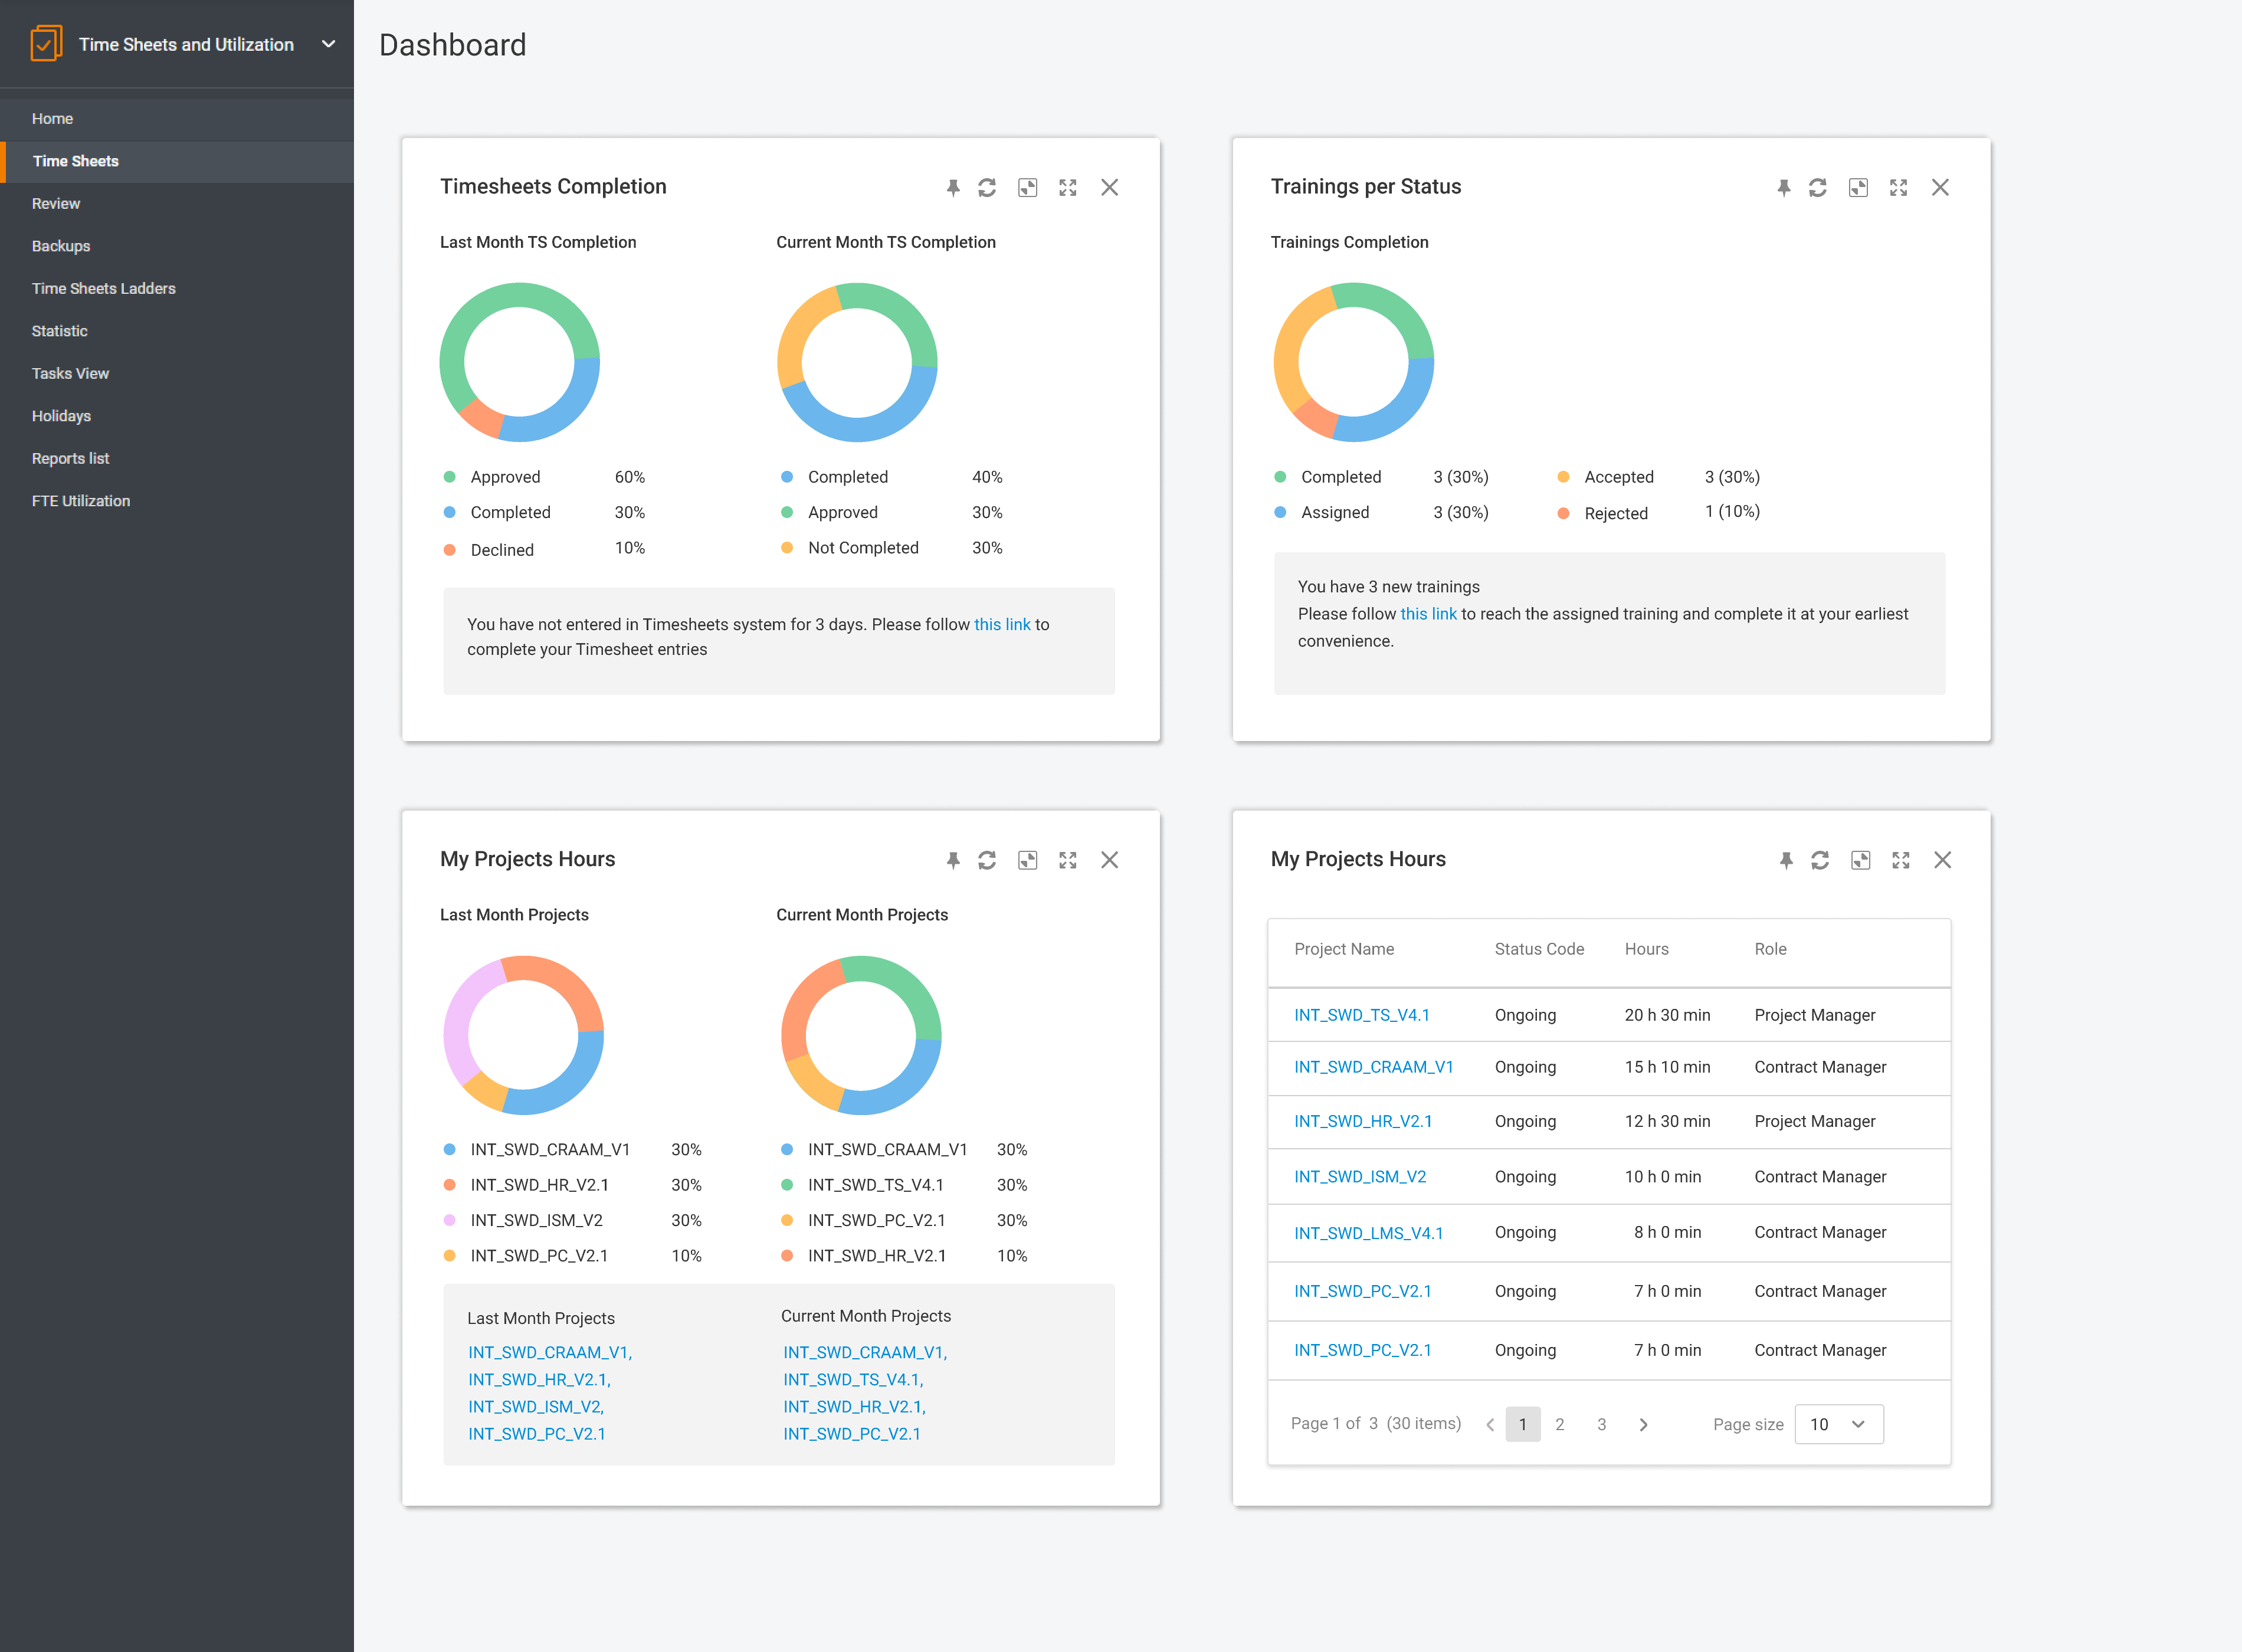Expand Timesheets Completion widget to fullscreen
The image size is (2242, 1652).
coord(1067,188)
